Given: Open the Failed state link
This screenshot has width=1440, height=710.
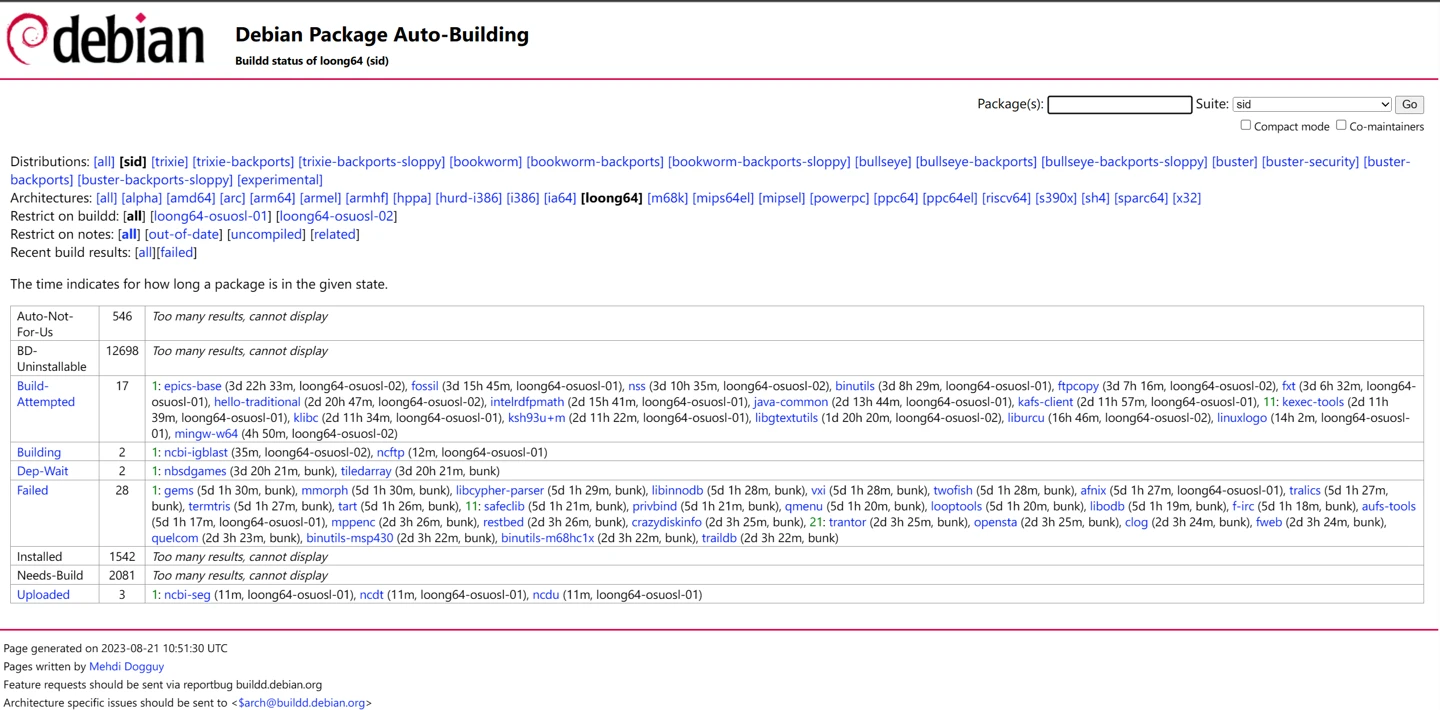Looking at the screenshot, I should (x=32, y=491).
